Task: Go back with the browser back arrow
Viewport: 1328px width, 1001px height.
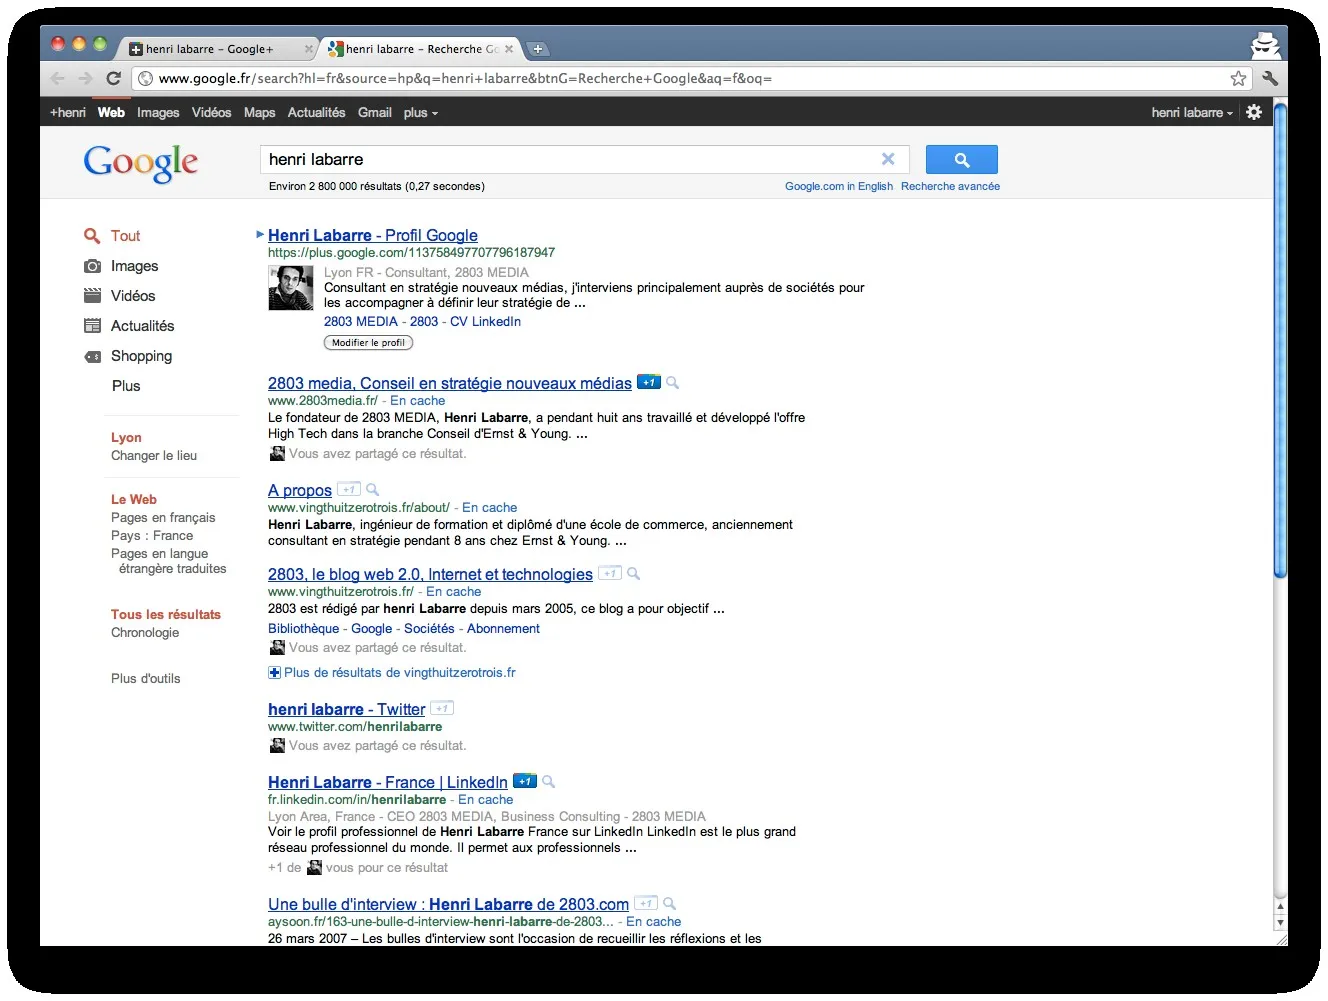Action: point(57,78)
